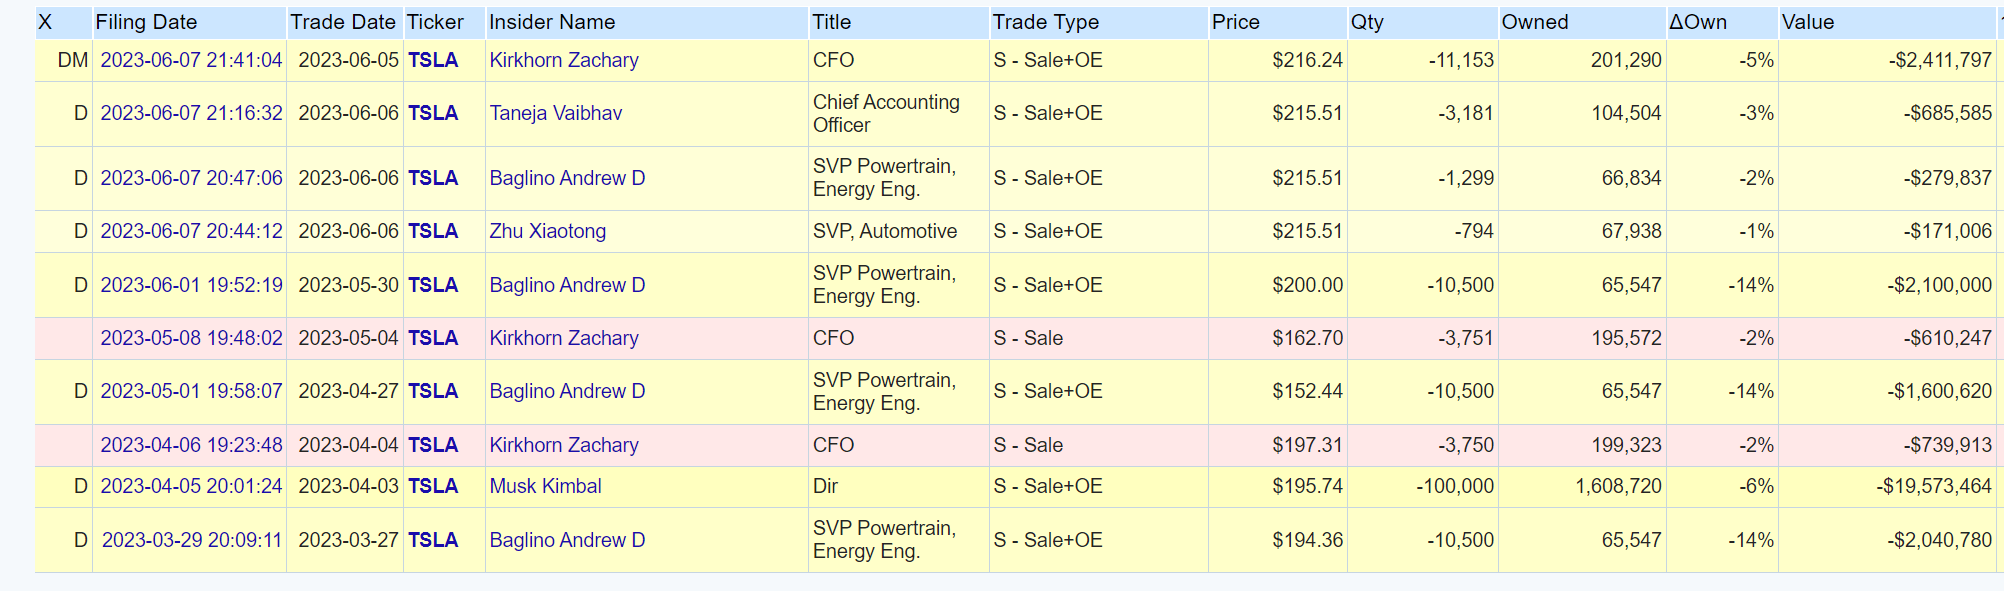Sort table by Trade Date header
2004x591 pixels.
(x=343, y=22)
